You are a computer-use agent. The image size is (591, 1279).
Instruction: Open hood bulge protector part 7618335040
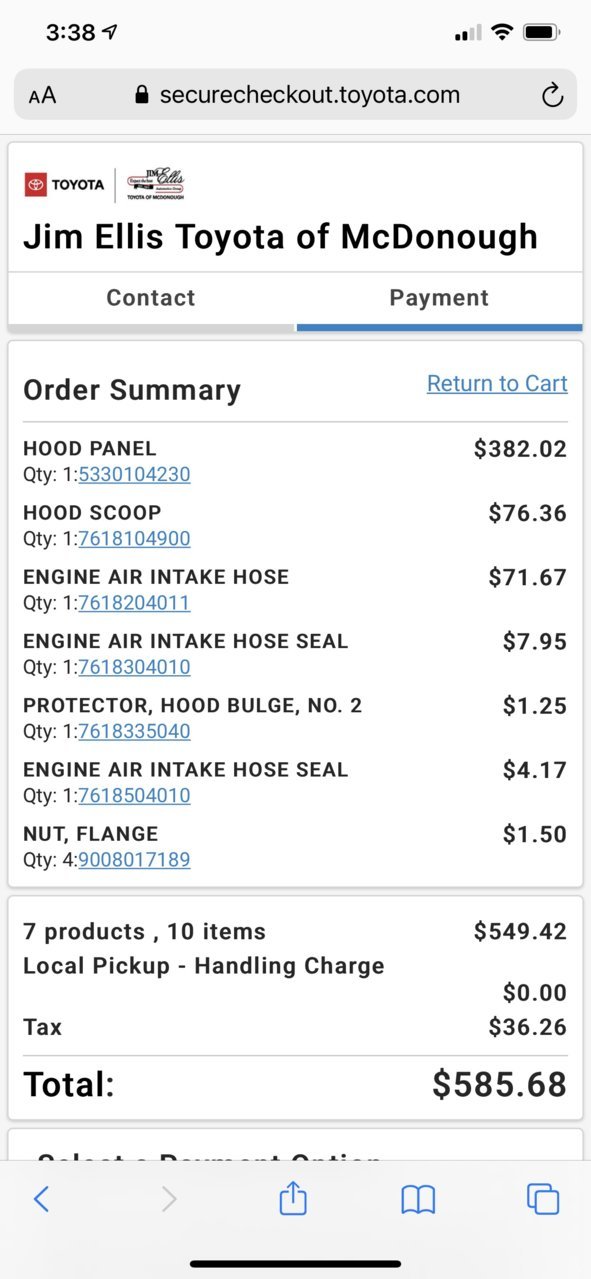tap(134, 731)
